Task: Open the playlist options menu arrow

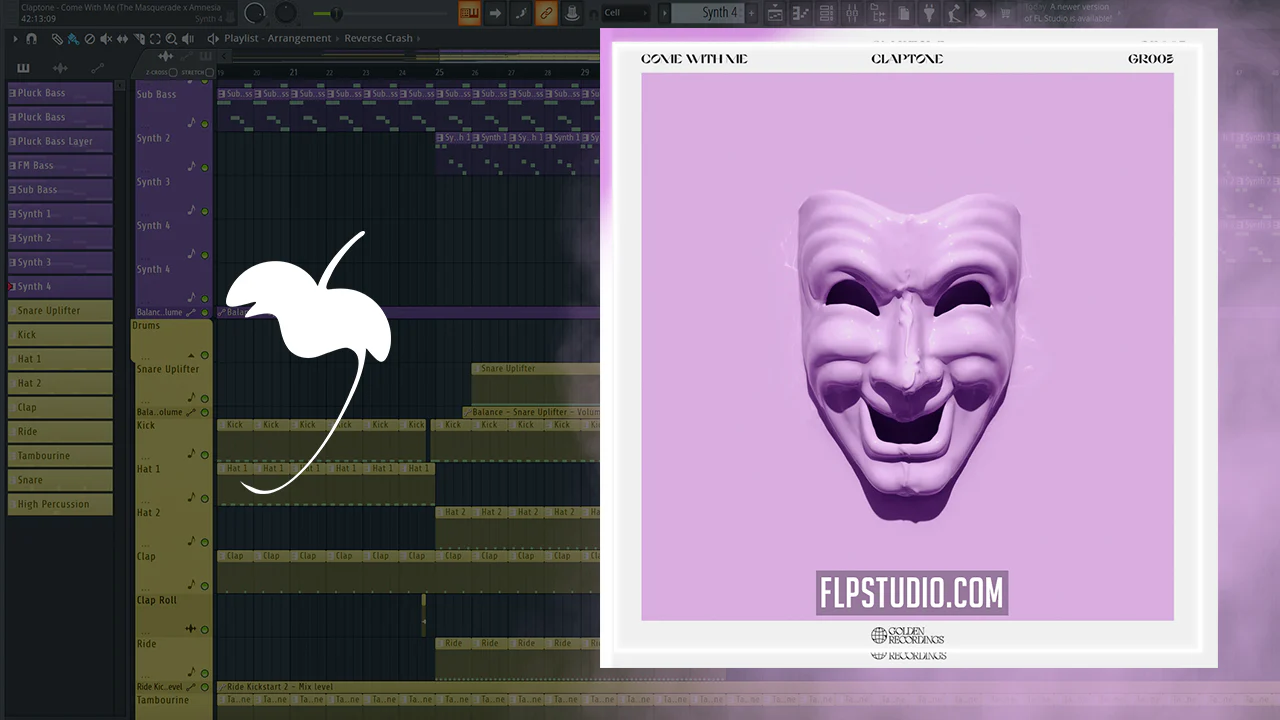Action: 17,39
